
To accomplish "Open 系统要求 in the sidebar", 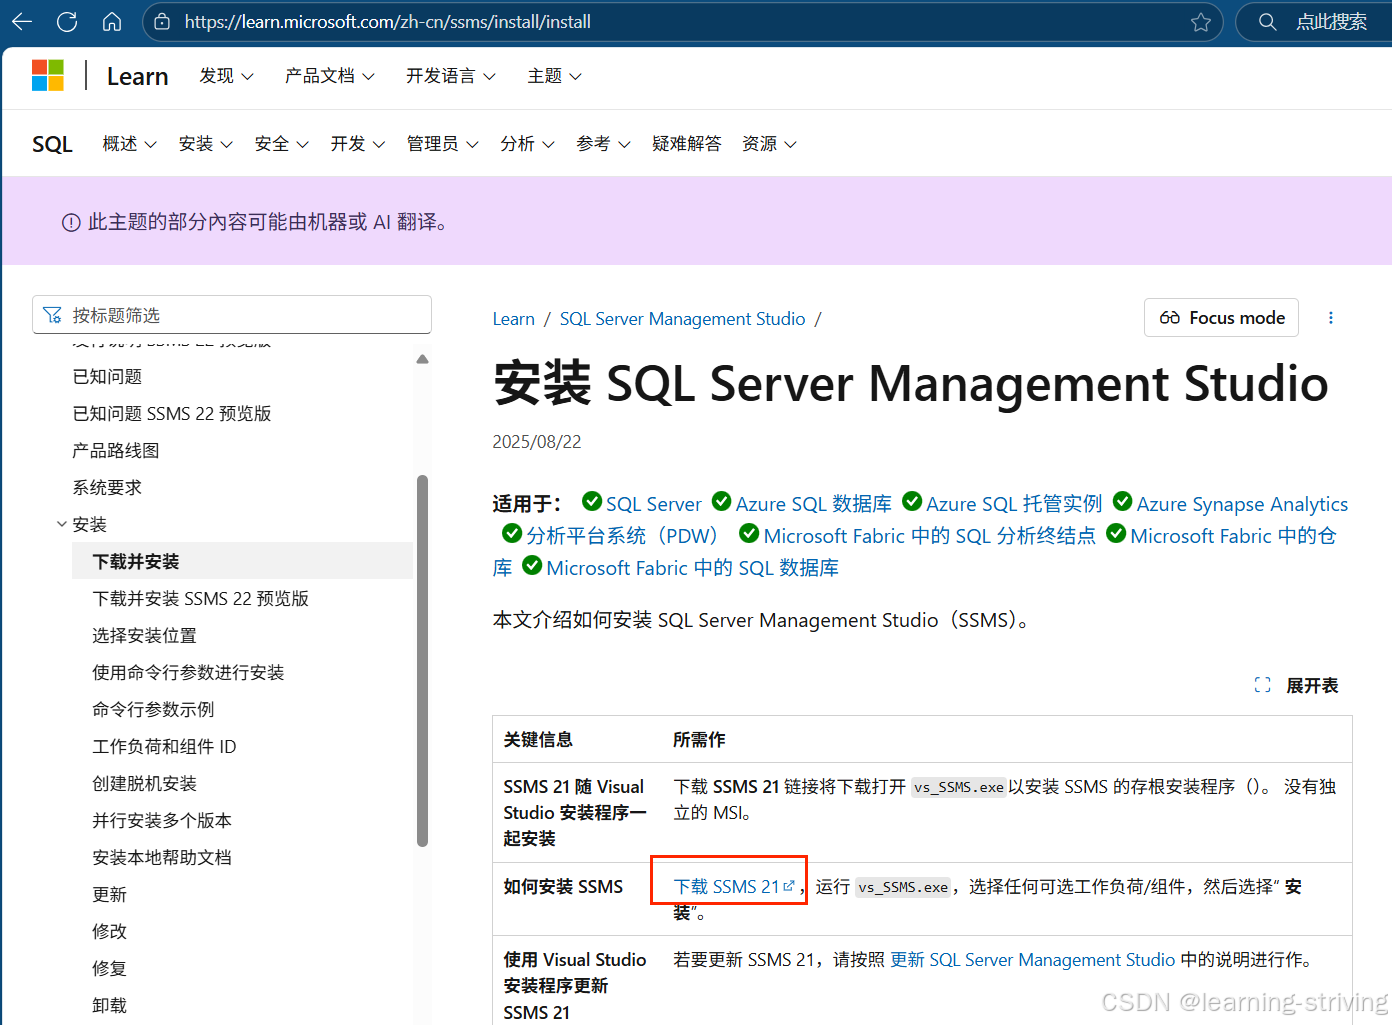I will (107, 487).
